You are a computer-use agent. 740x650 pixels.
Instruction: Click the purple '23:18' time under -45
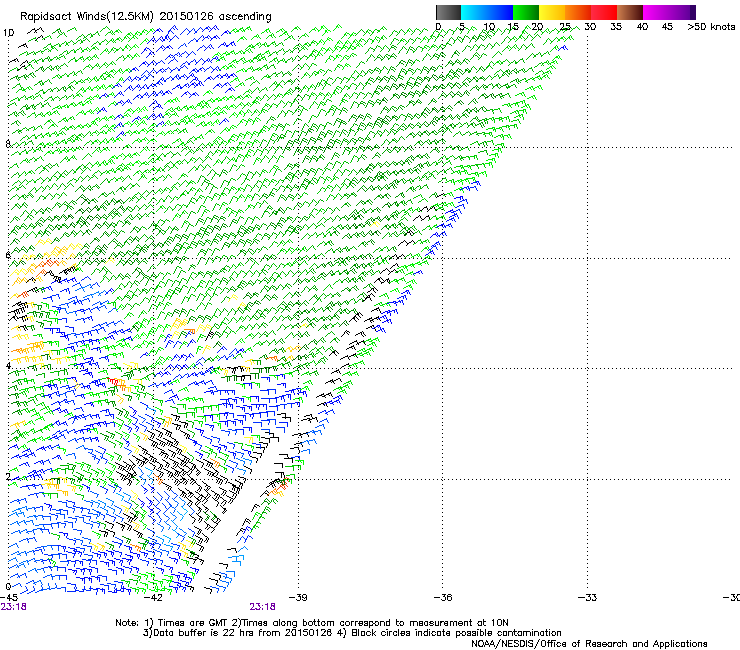pos(13,607)
